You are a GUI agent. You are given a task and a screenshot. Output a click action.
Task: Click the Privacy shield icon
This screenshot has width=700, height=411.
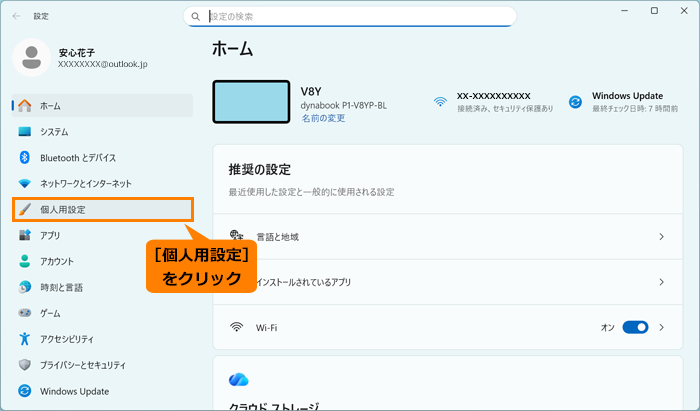[25, 365]
